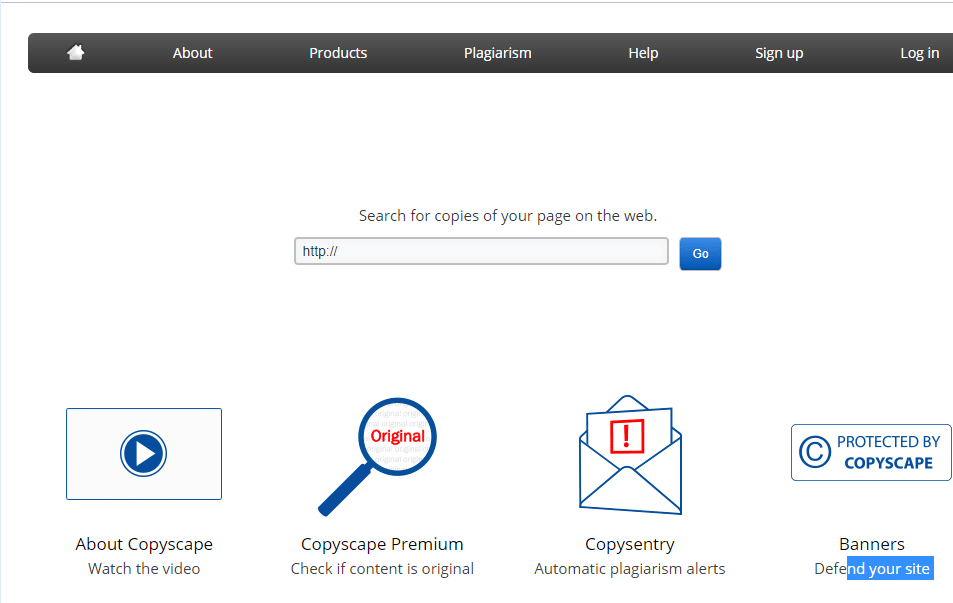Click the blue Go button
Screen dimensions: 953x603
click(x=700, y=253)
